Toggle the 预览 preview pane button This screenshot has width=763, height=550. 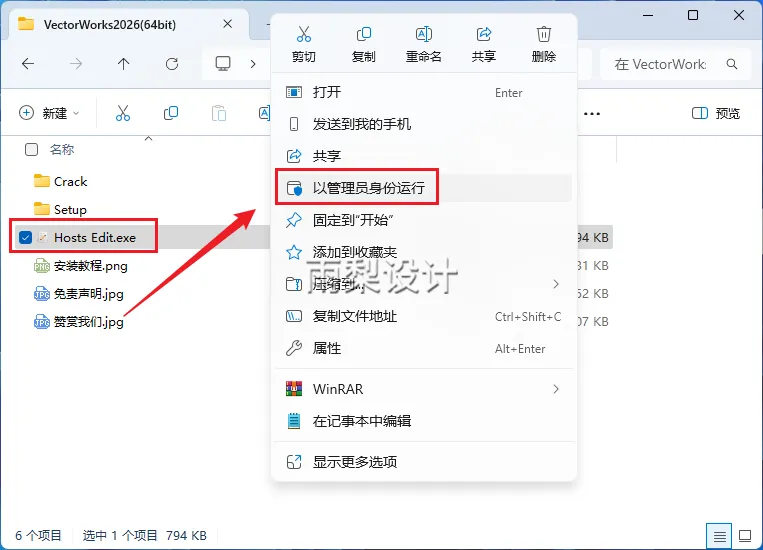(716, 113)
